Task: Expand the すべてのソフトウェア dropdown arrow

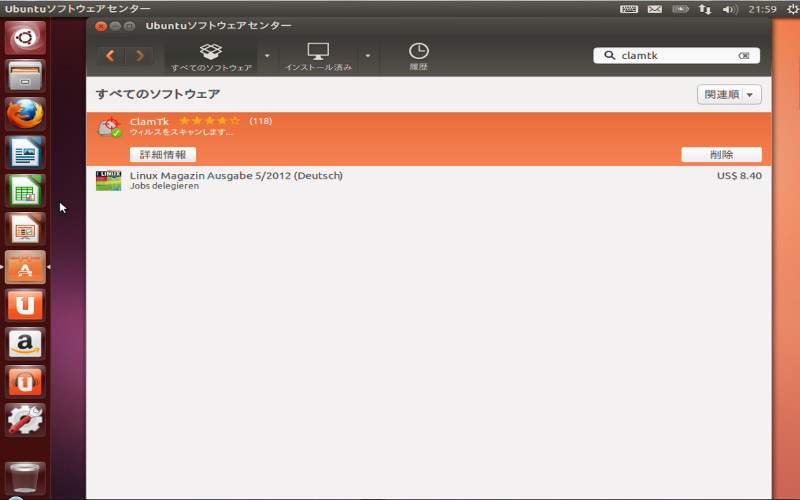Action: (x=267, y=56)
